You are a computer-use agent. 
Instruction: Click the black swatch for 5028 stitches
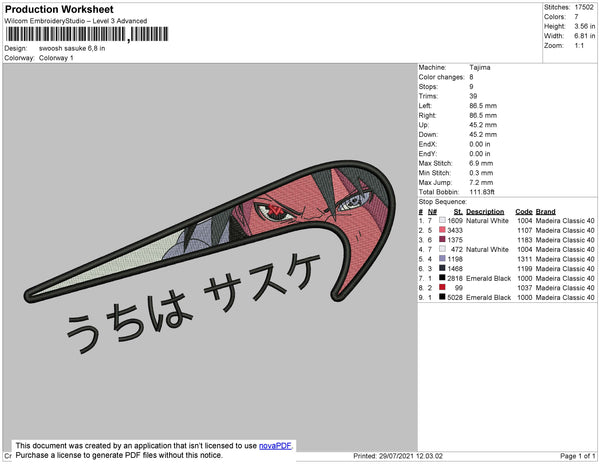[x=442, y=297]
